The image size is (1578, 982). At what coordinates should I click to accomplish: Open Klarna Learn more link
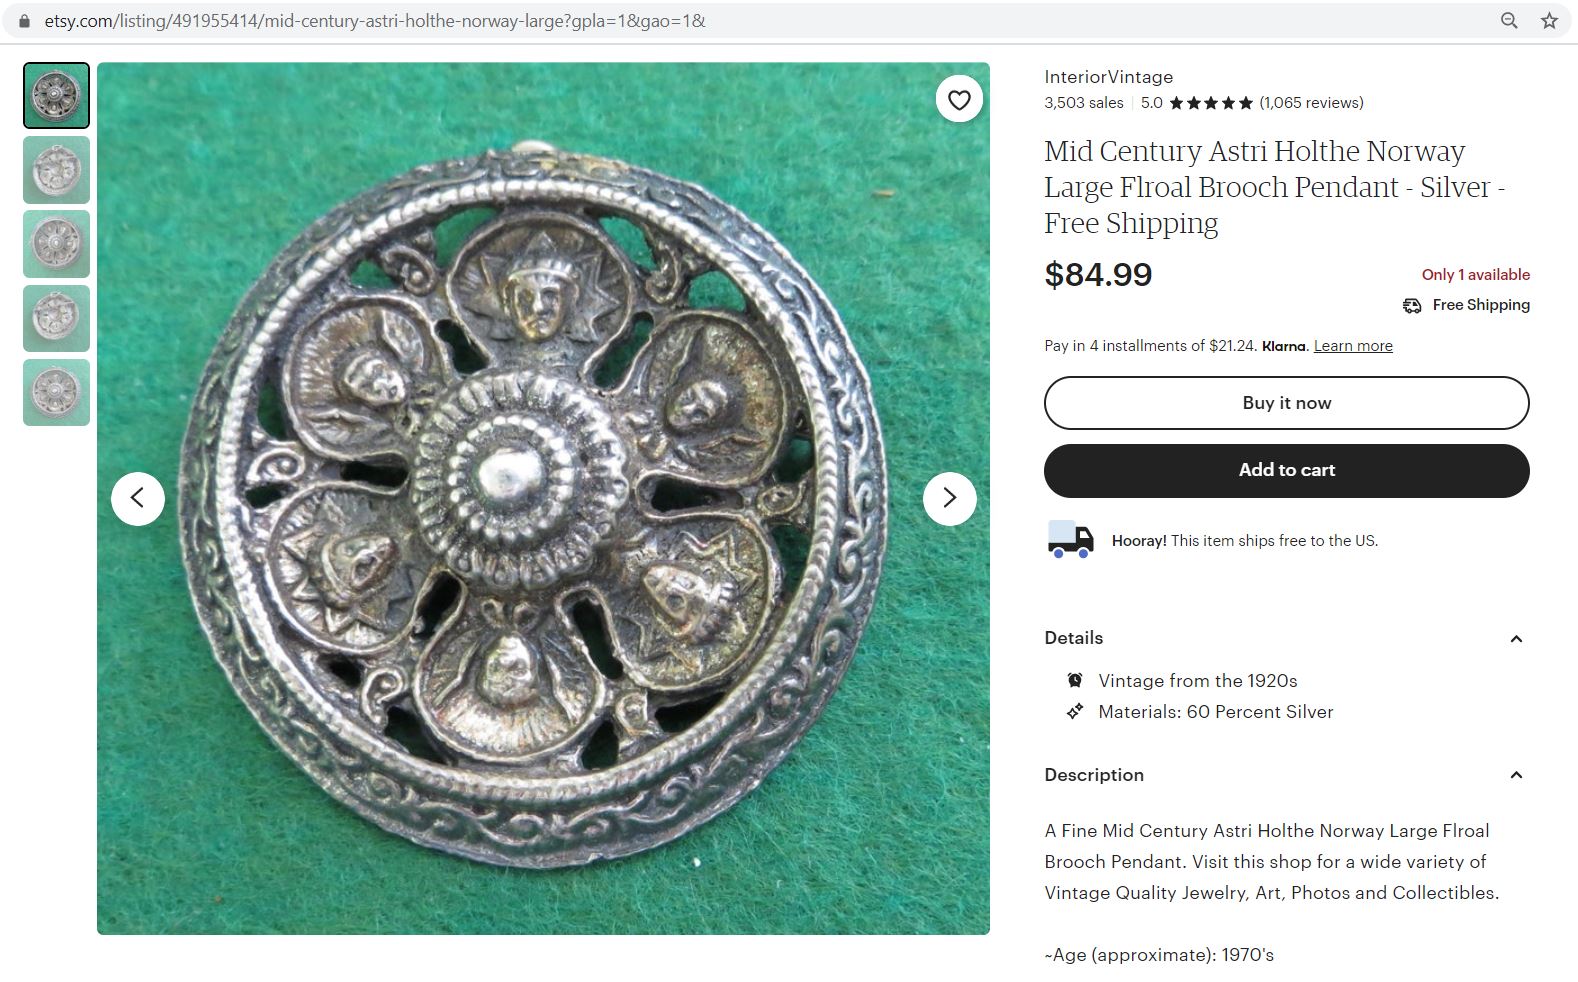pyautogui.click(x=1352, y=346)
